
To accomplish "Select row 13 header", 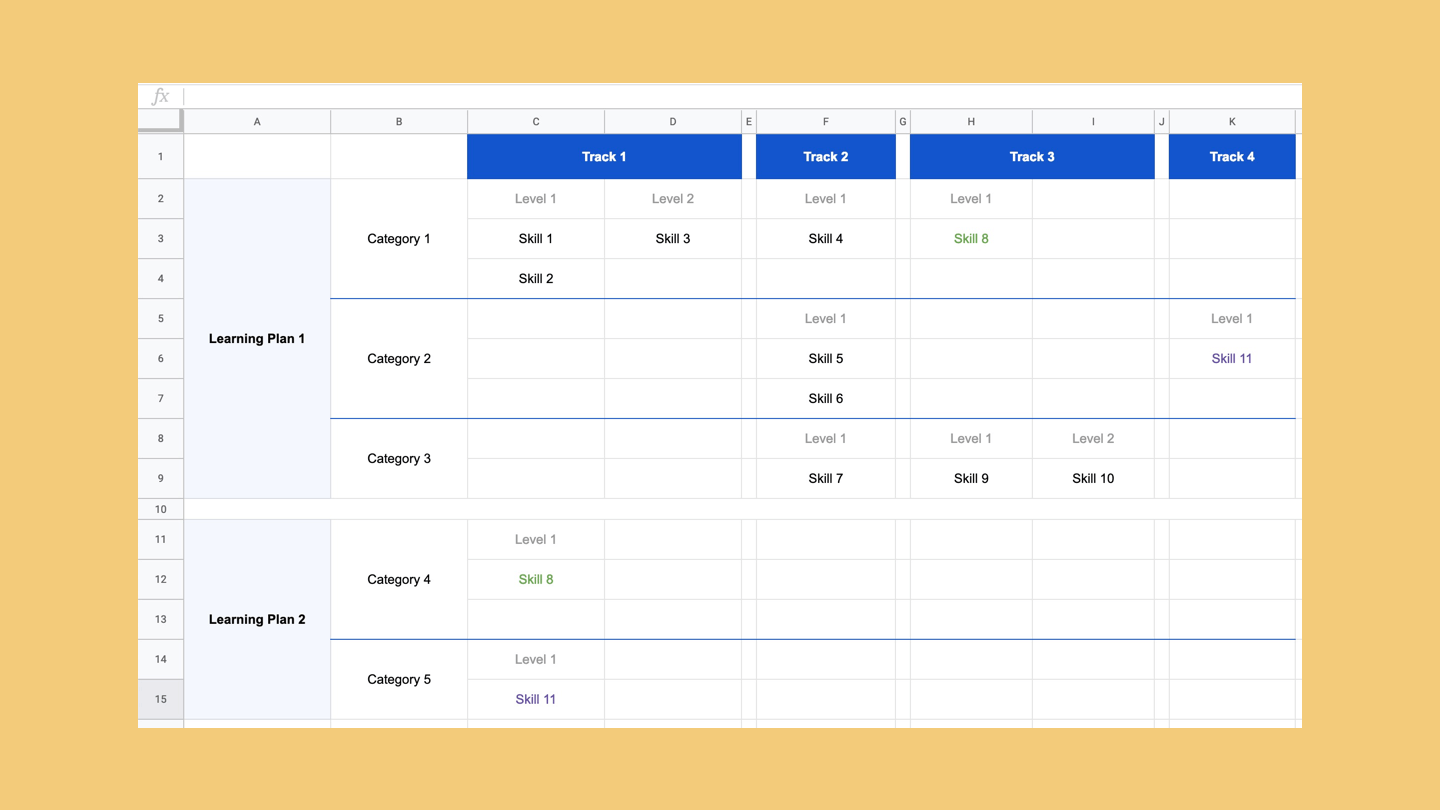I will (160, 619).
